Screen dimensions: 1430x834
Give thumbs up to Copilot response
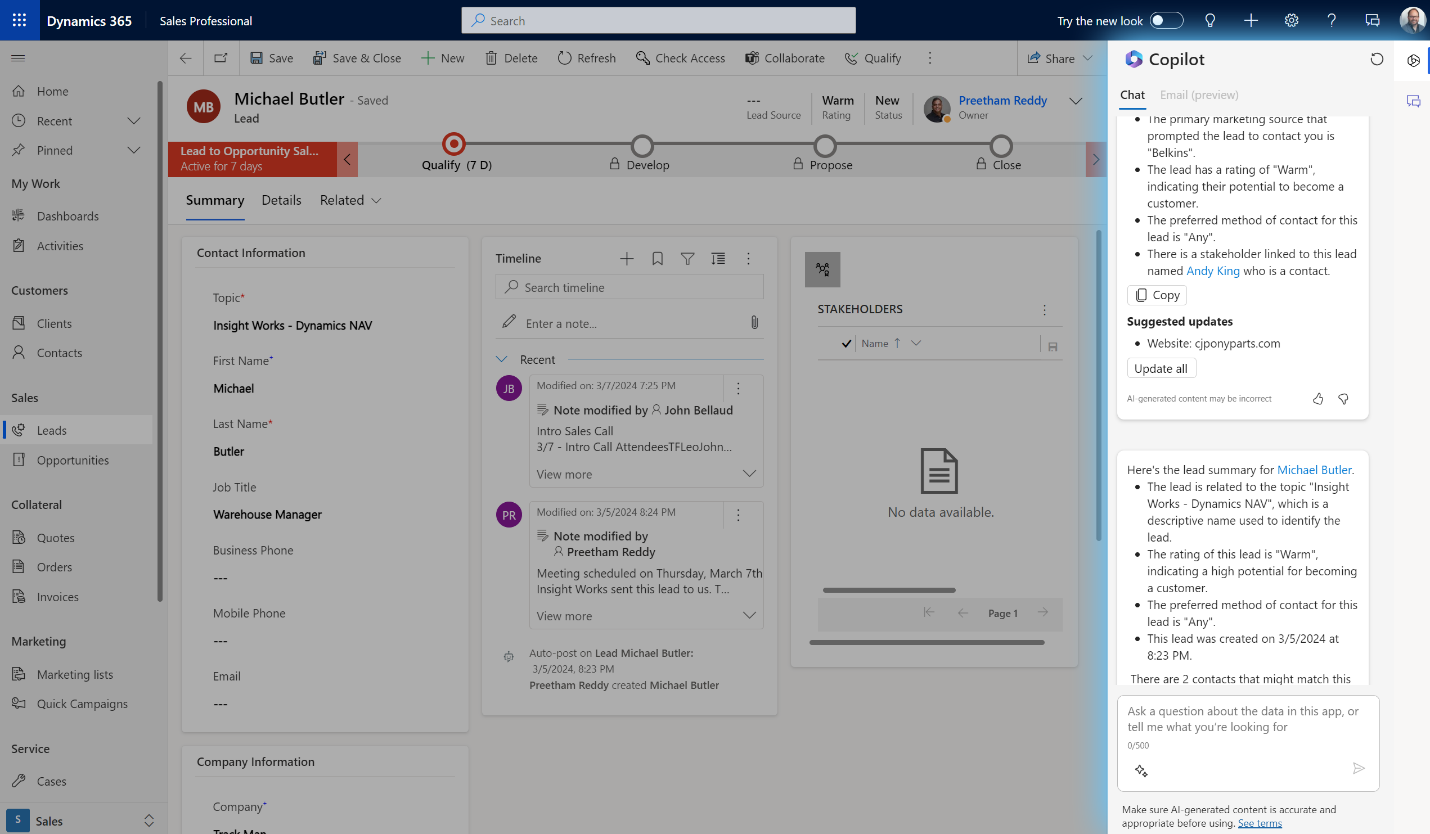point(1318,399)
